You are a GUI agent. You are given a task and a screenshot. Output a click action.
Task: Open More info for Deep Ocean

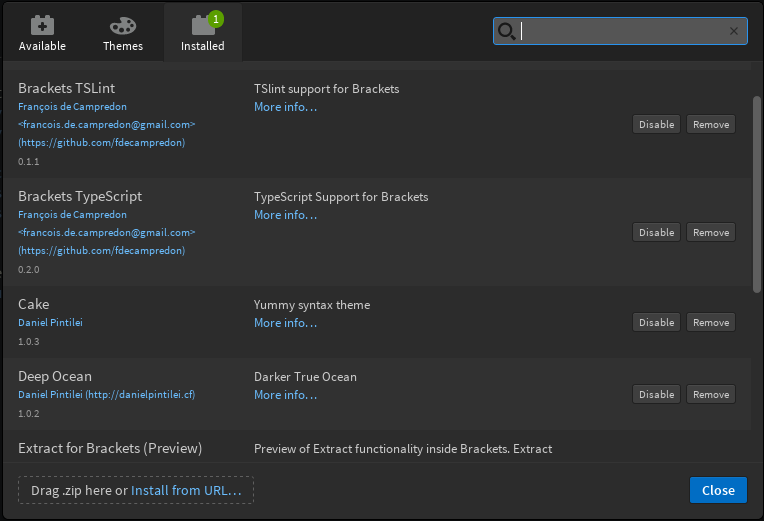(x=285, y=395)
